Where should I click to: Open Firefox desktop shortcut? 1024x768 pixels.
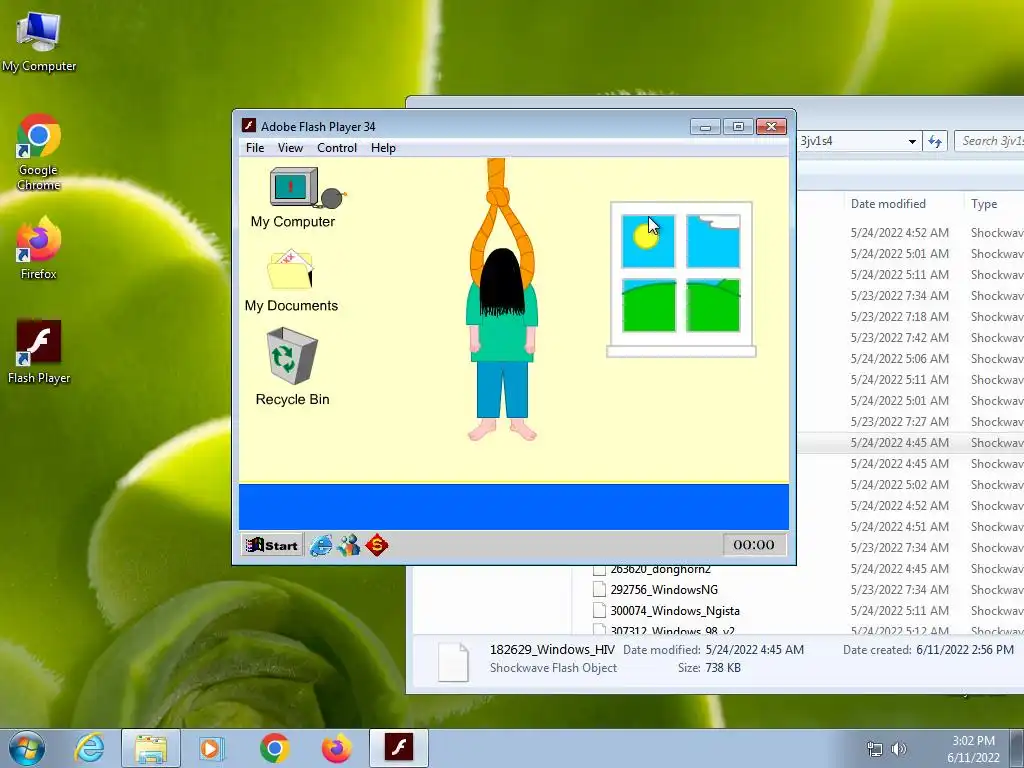39,247
